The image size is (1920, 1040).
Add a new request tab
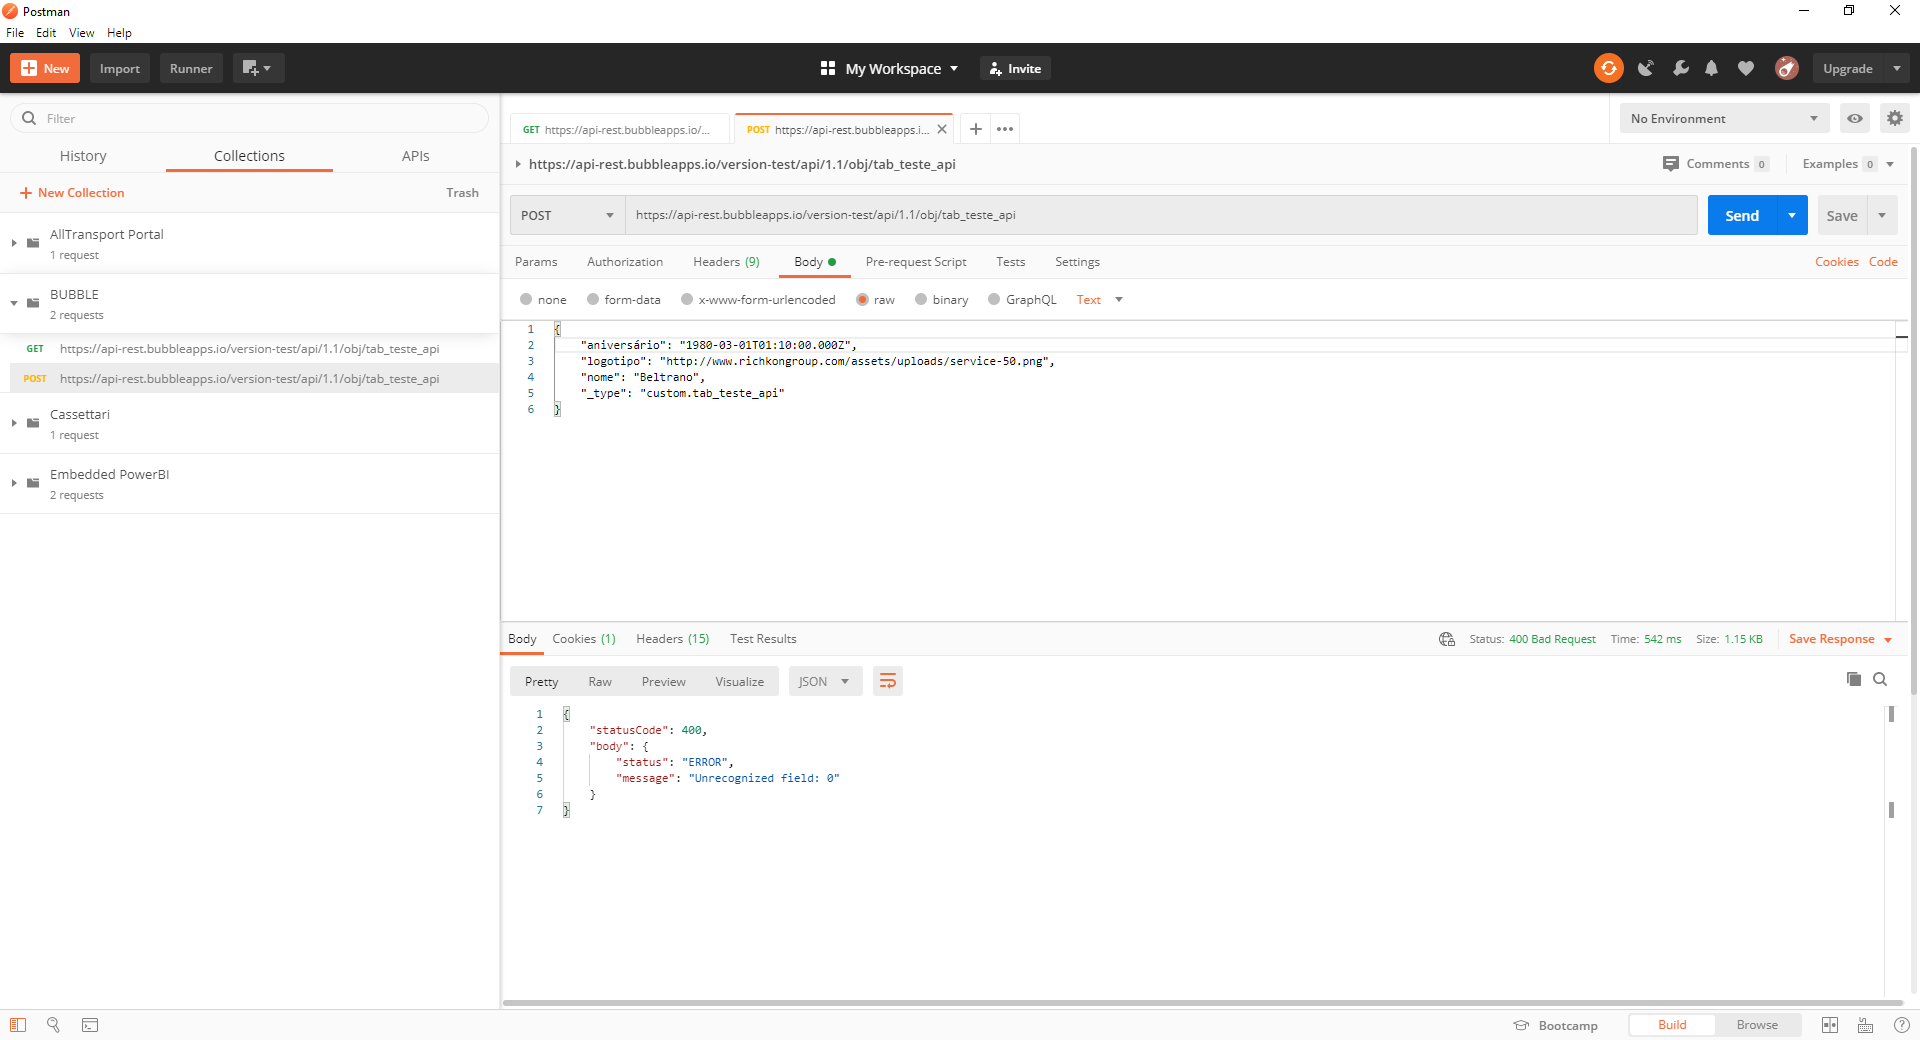(976, 129)
